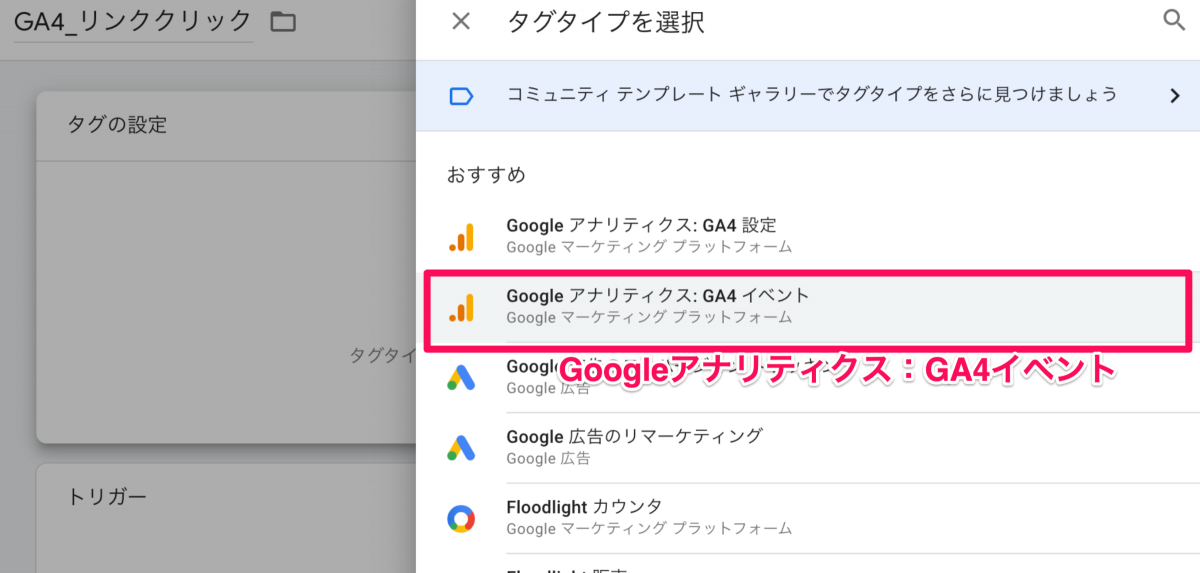Click the search magnifier icon
The height and width of the screenshot is (573, 1200).
point(1174,21)
